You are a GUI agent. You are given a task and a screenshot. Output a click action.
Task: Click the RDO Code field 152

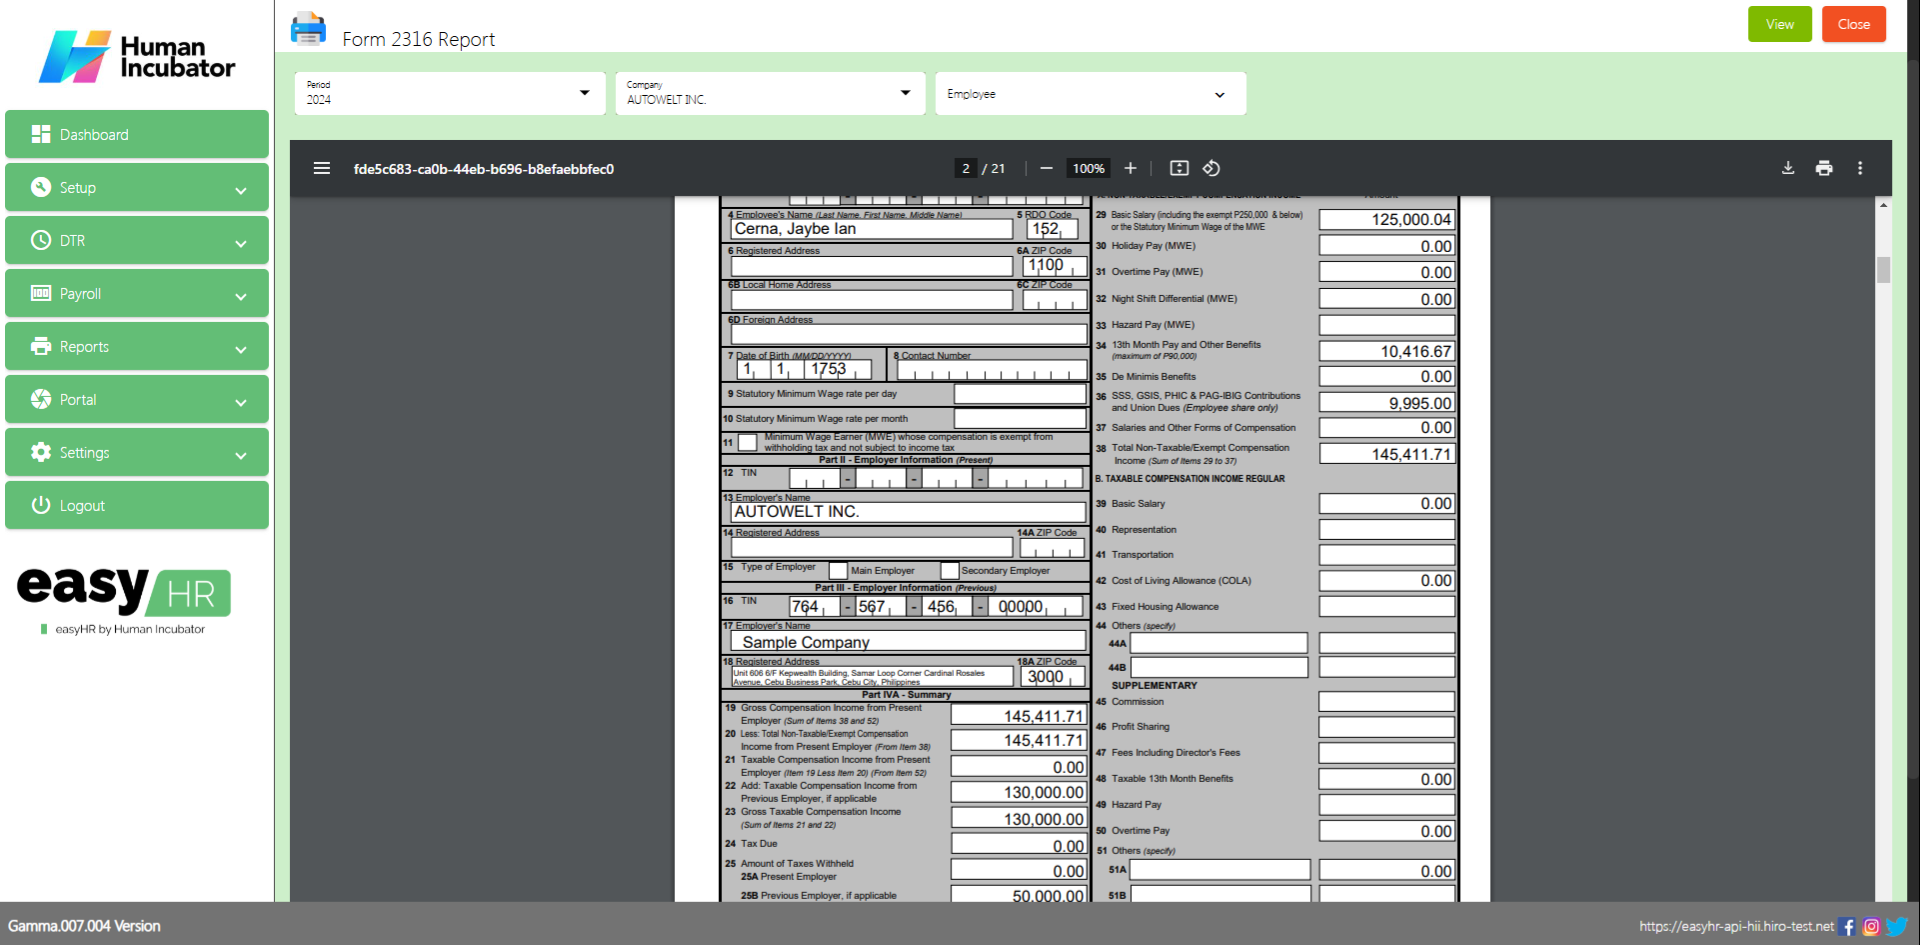click(1050, 229)
